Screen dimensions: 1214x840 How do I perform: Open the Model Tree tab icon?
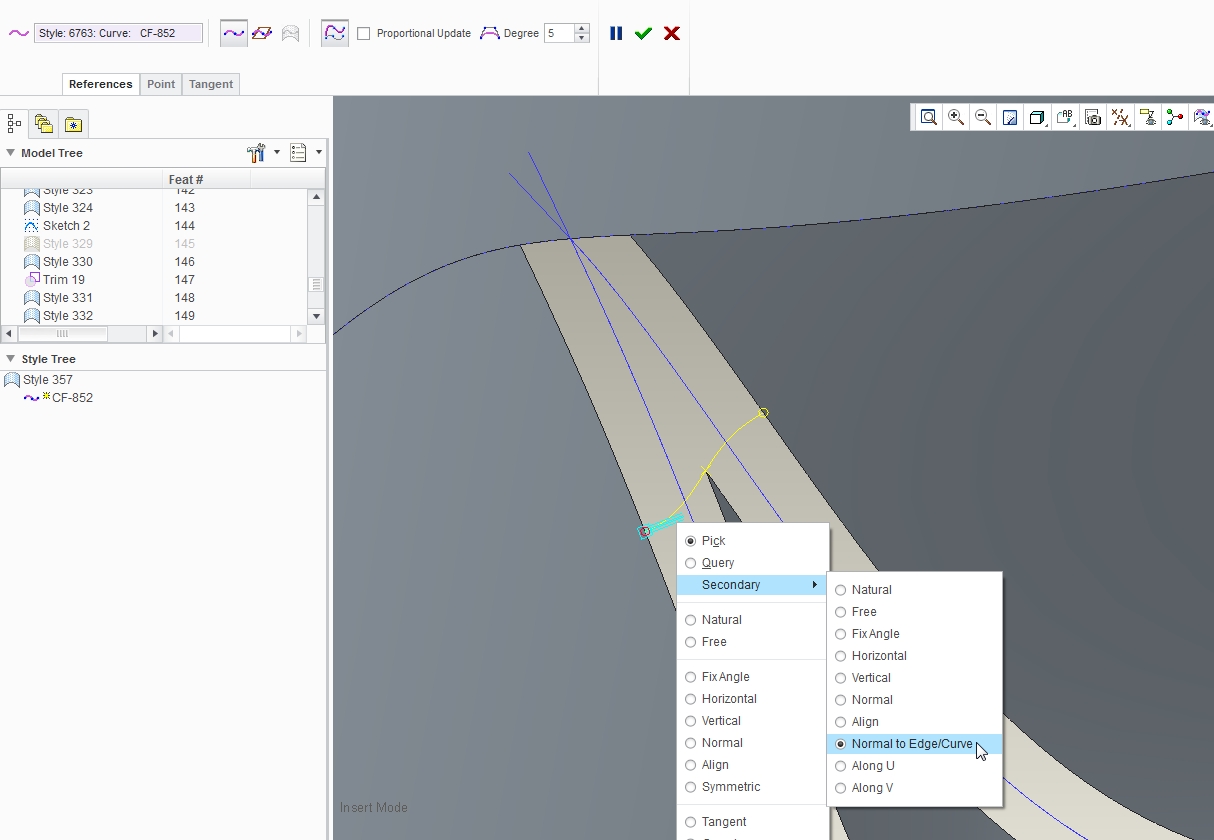[14, 124]
